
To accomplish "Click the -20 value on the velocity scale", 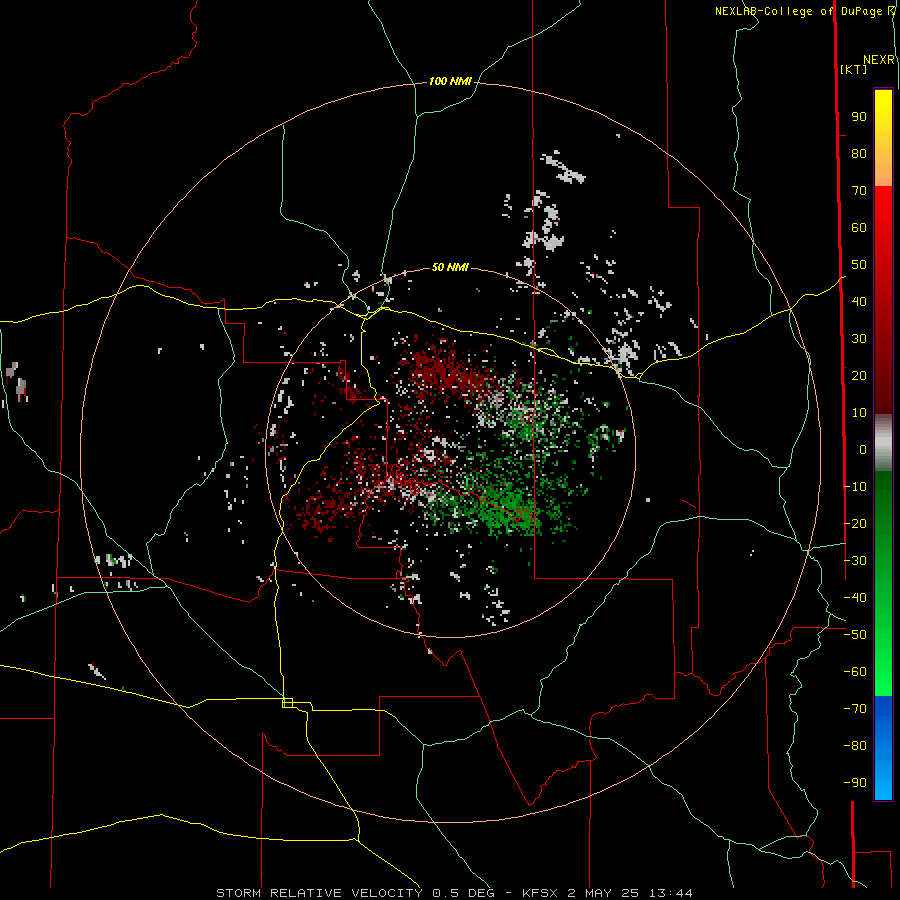I will point(855,524).
